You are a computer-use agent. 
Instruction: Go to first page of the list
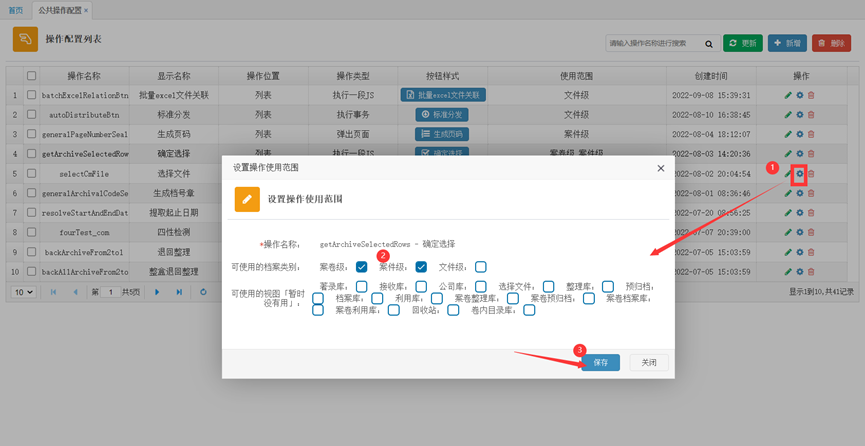point(54,292)
